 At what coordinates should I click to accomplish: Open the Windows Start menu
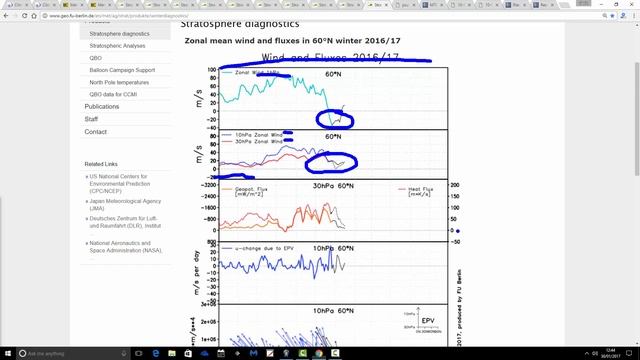point(8,353)
